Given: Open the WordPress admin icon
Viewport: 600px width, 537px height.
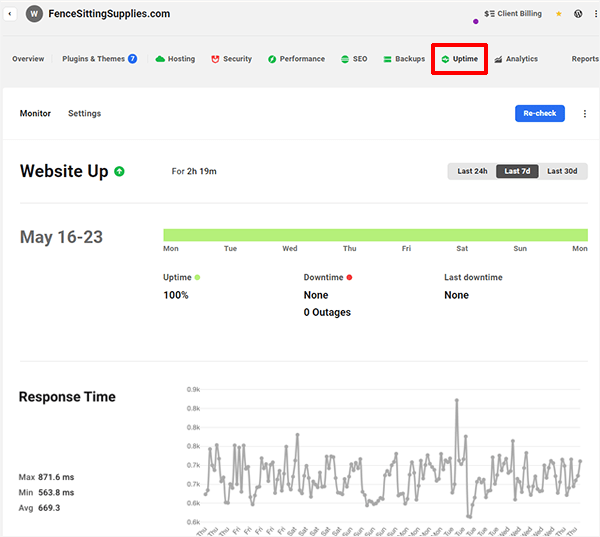Looking at the screenshot, I should point(579,15).
